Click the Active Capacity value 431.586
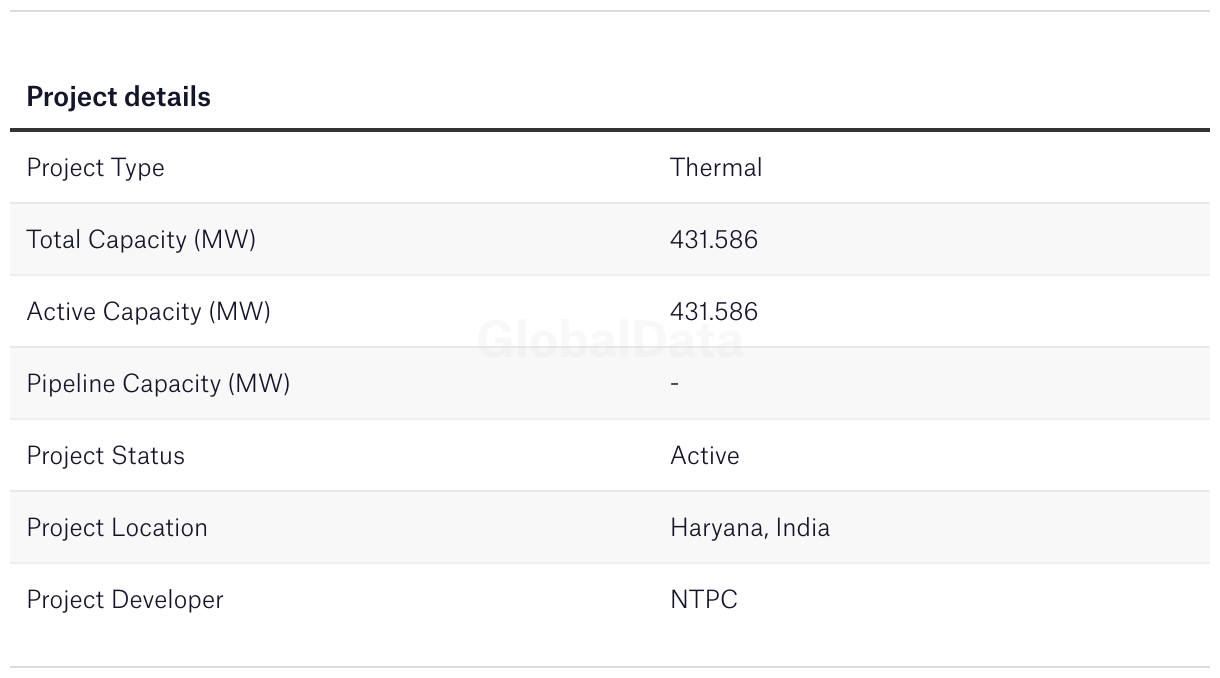The height and width of the screenshot is (678, 1220). 714,312
